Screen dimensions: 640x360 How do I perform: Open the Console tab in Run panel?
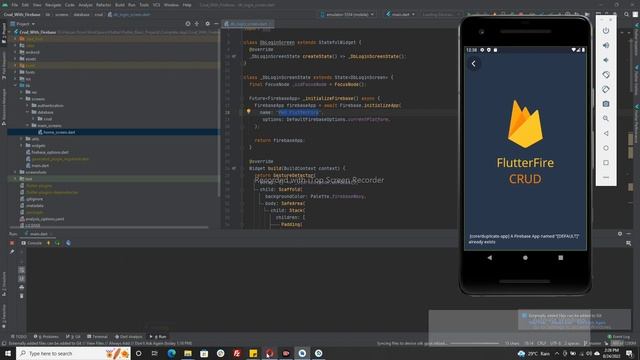pyautogui.click(x=31, y=243)
